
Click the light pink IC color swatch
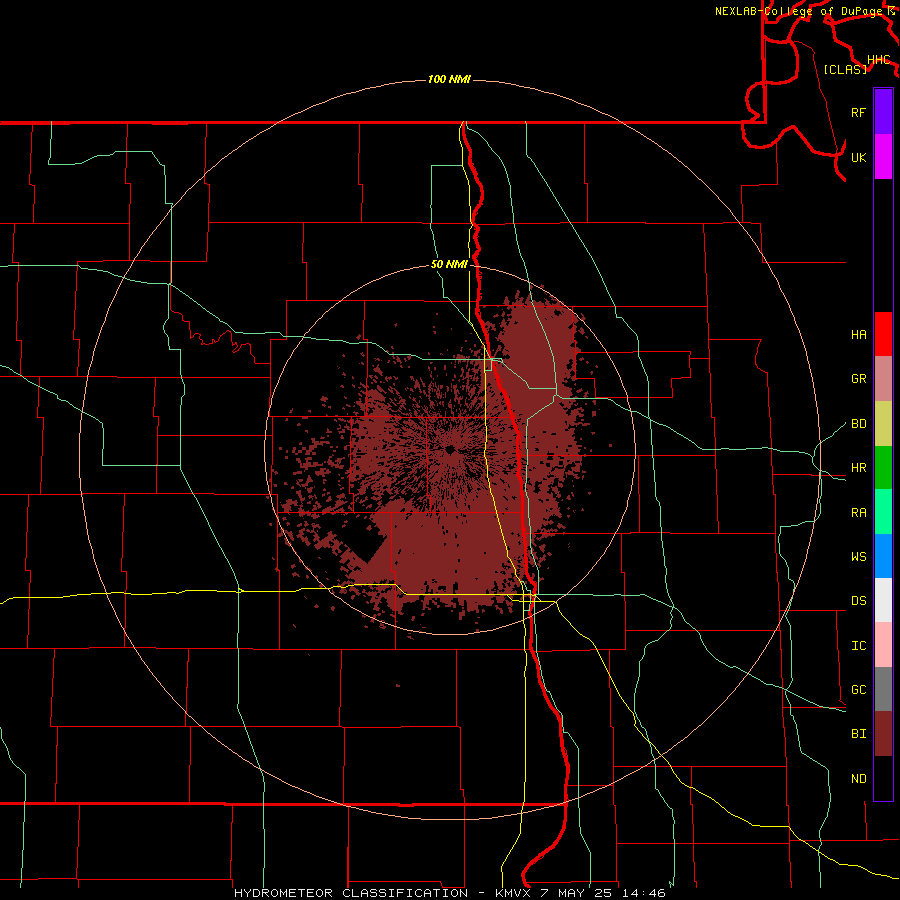pos(883,645)
